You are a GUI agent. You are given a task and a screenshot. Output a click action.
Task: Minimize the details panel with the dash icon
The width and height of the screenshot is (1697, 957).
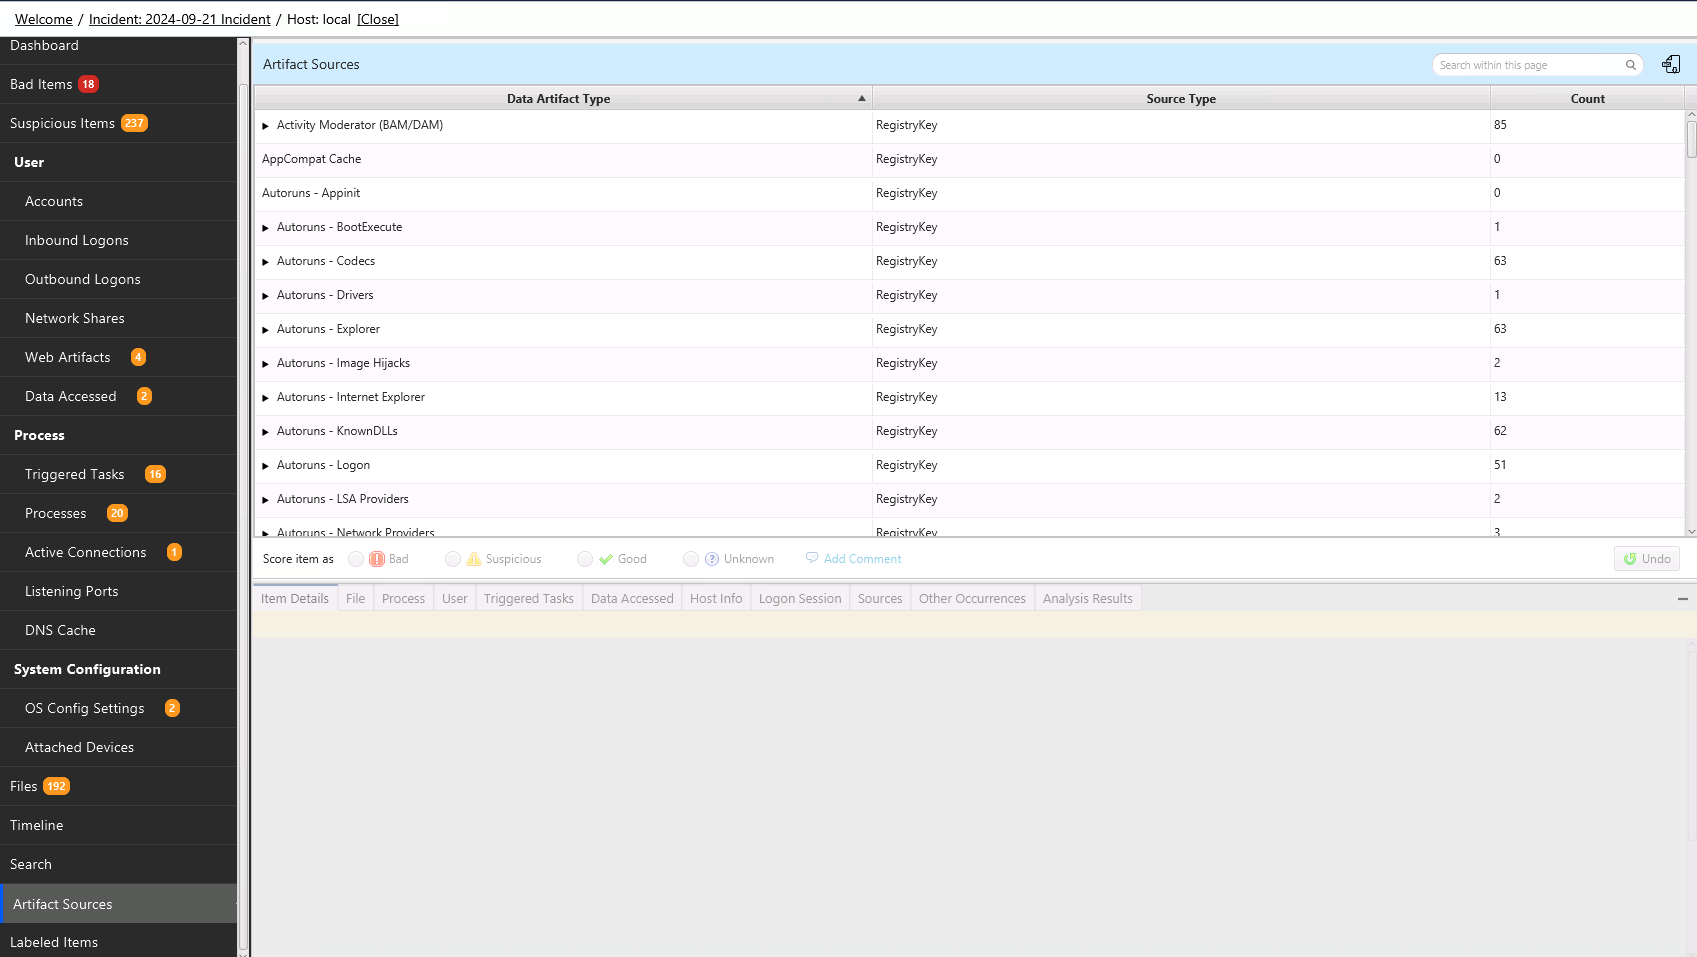(x=1682, y=599)
